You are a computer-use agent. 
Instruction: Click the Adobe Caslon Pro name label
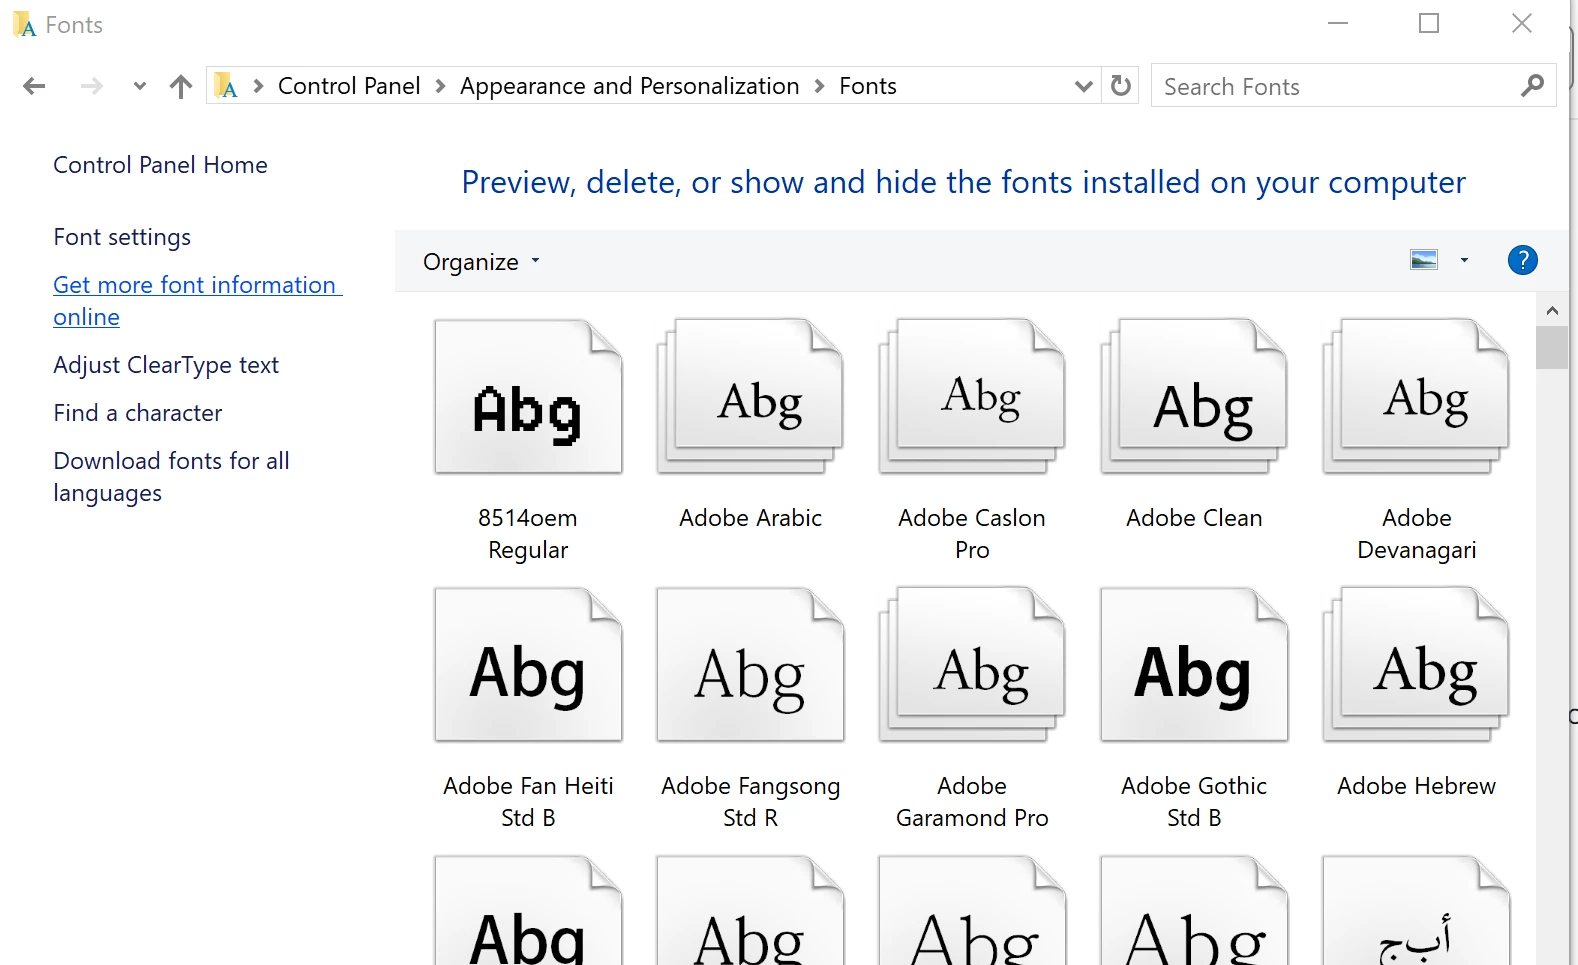[972, 534]
